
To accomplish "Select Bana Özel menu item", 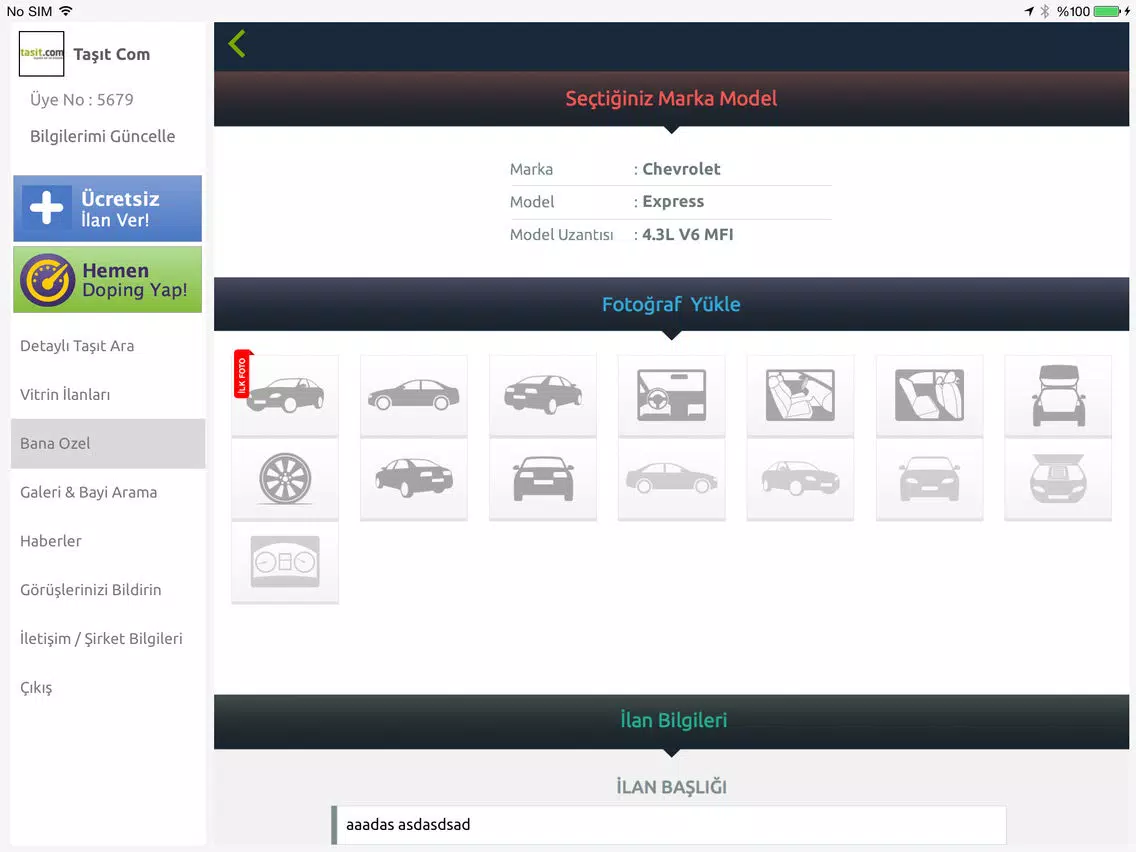I will tap(108, 443).
